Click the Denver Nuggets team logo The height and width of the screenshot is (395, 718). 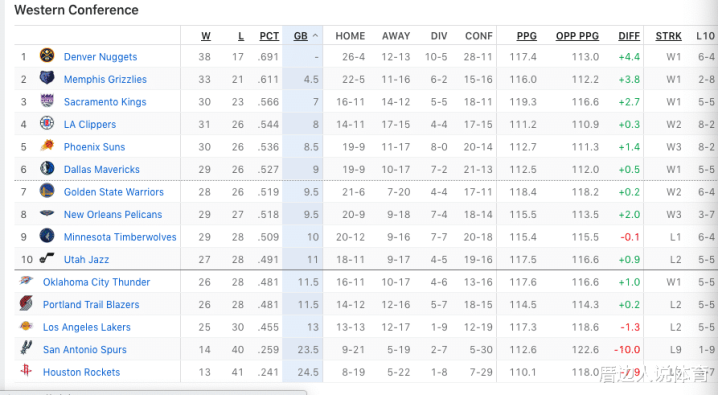click(x=47, y=55)
